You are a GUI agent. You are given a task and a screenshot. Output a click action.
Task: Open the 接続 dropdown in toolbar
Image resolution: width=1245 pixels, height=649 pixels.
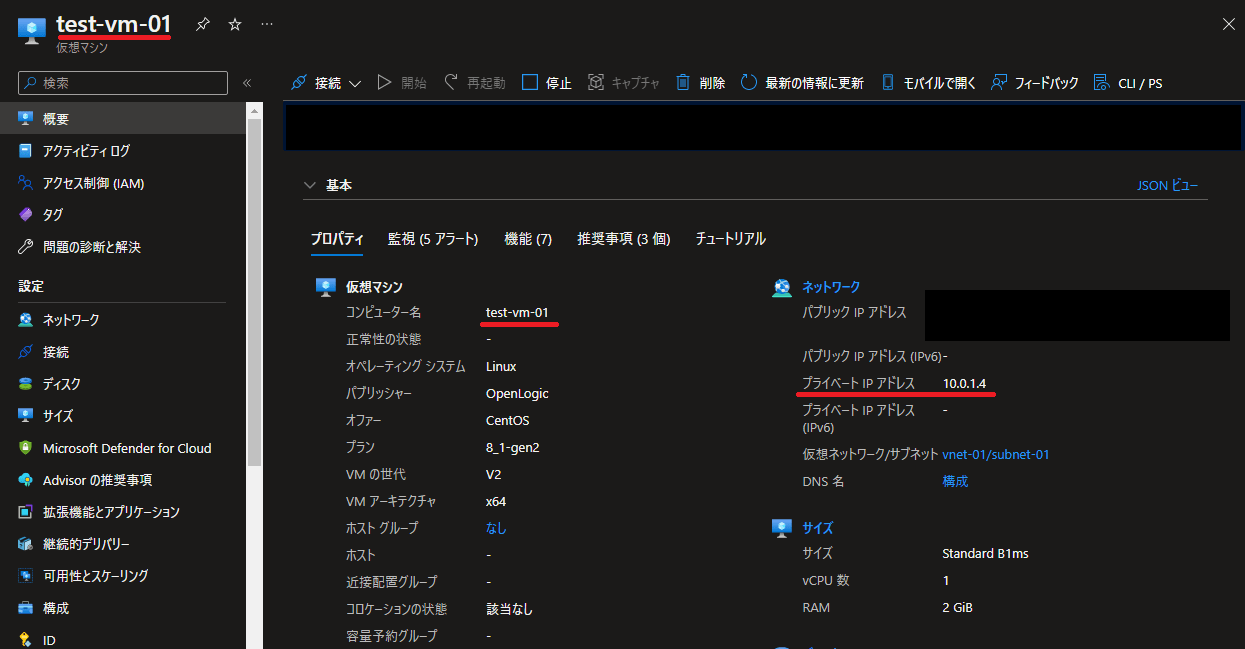(326, 83)
